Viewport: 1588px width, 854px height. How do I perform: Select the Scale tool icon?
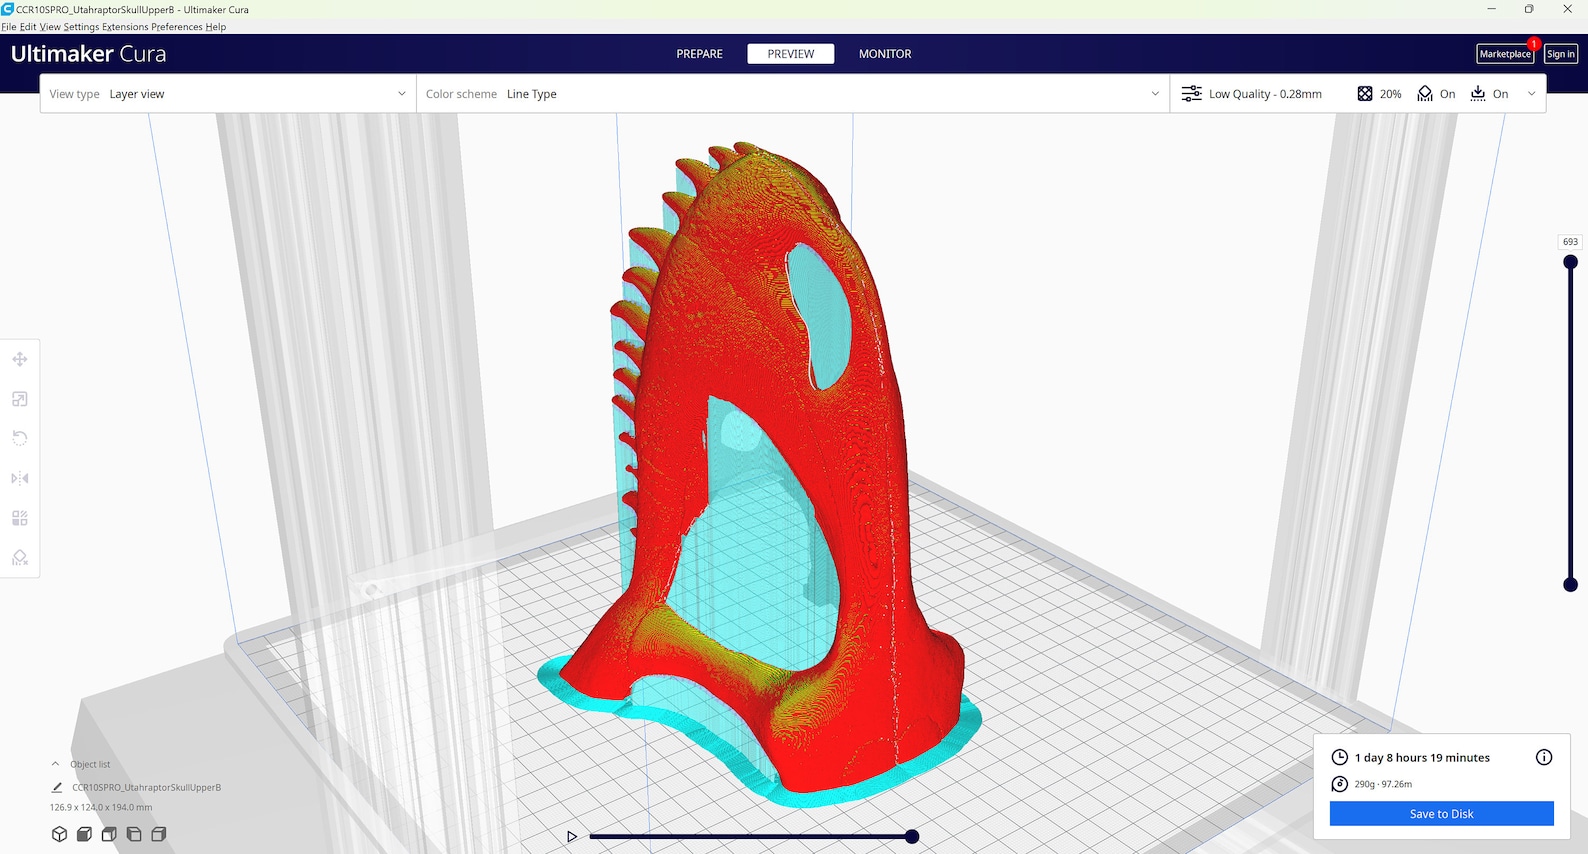pos(20,399)
